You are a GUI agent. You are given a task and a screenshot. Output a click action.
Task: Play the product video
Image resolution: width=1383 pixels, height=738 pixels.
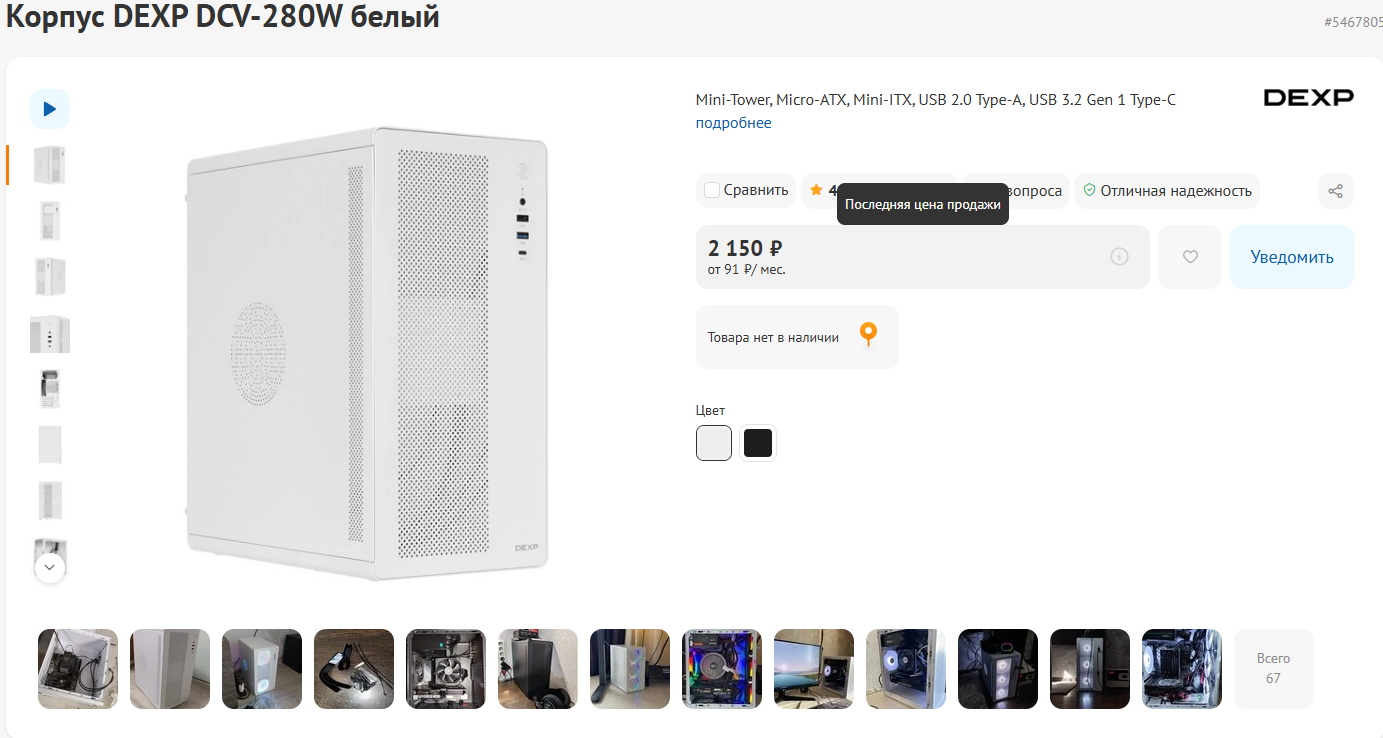click(49, 109)
